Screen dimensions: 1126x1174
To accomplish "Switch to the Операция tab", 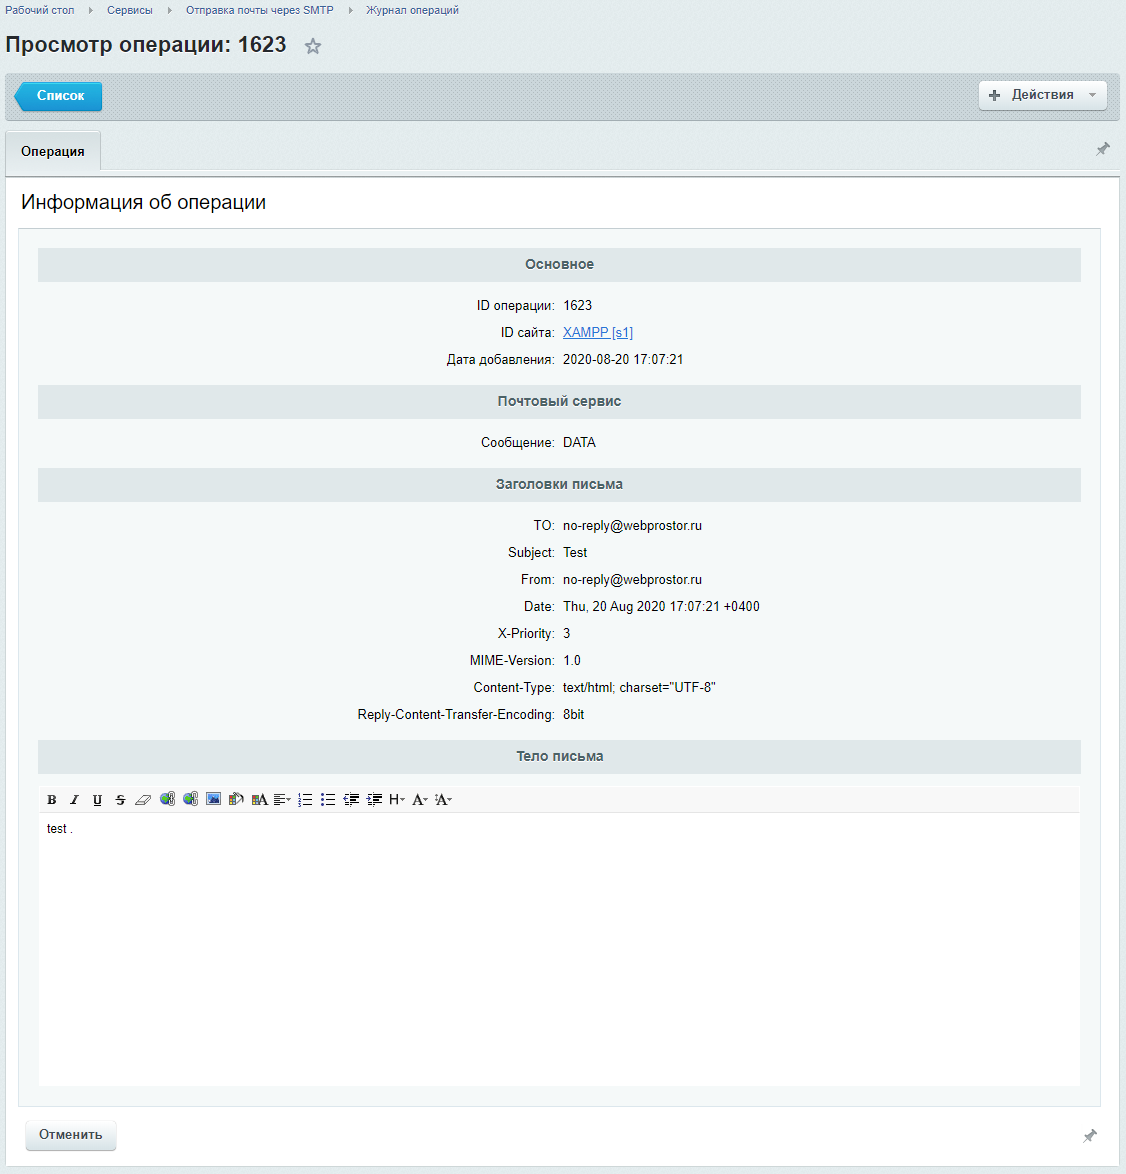I will click(52, 150).
